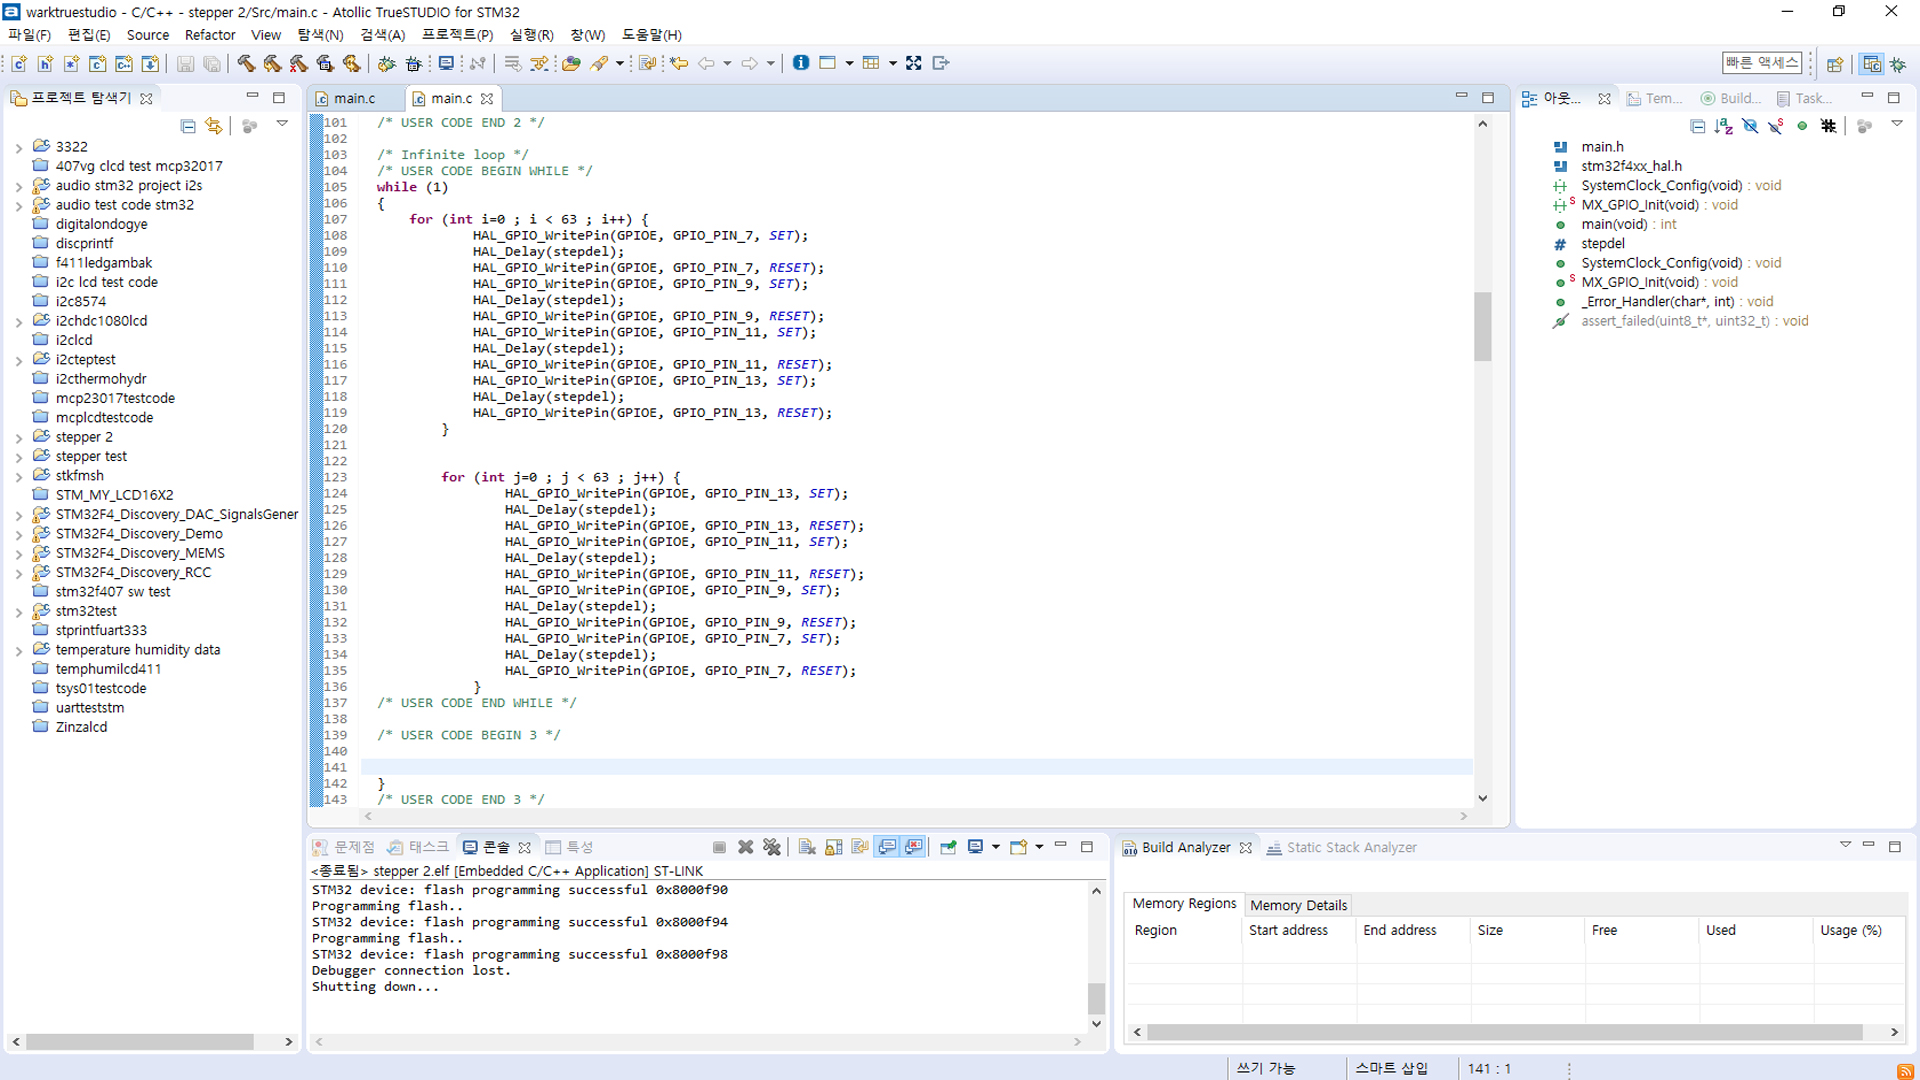This screenshot has height=1080, width=1920.
Task: Open the Refactor menu
Action: pyautogui.click(x=209, y=35)
